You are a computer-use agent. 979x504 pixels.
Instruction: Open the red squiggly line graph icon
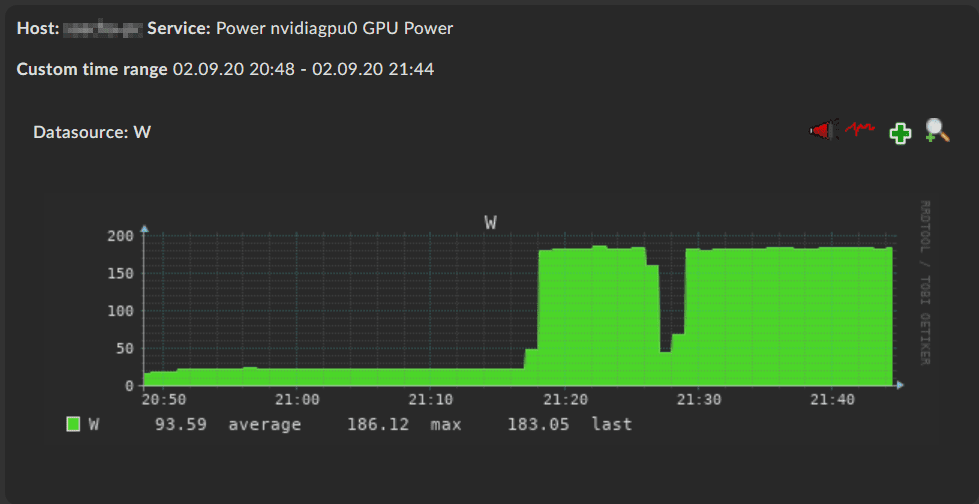(860, 128)
